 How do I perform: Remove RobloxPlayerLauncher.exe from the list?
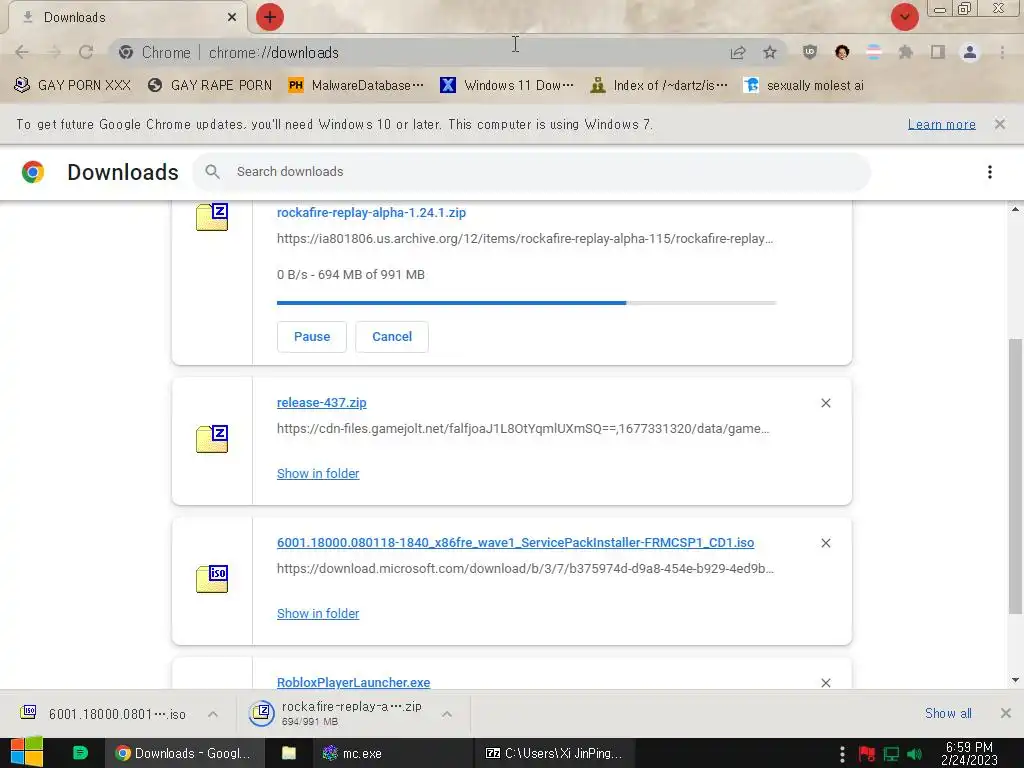[x=825, y=682]
